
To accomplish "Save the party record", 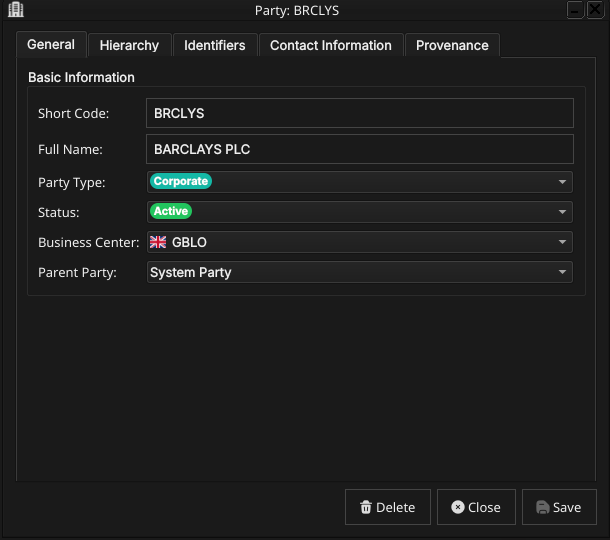I will point(559,507).
